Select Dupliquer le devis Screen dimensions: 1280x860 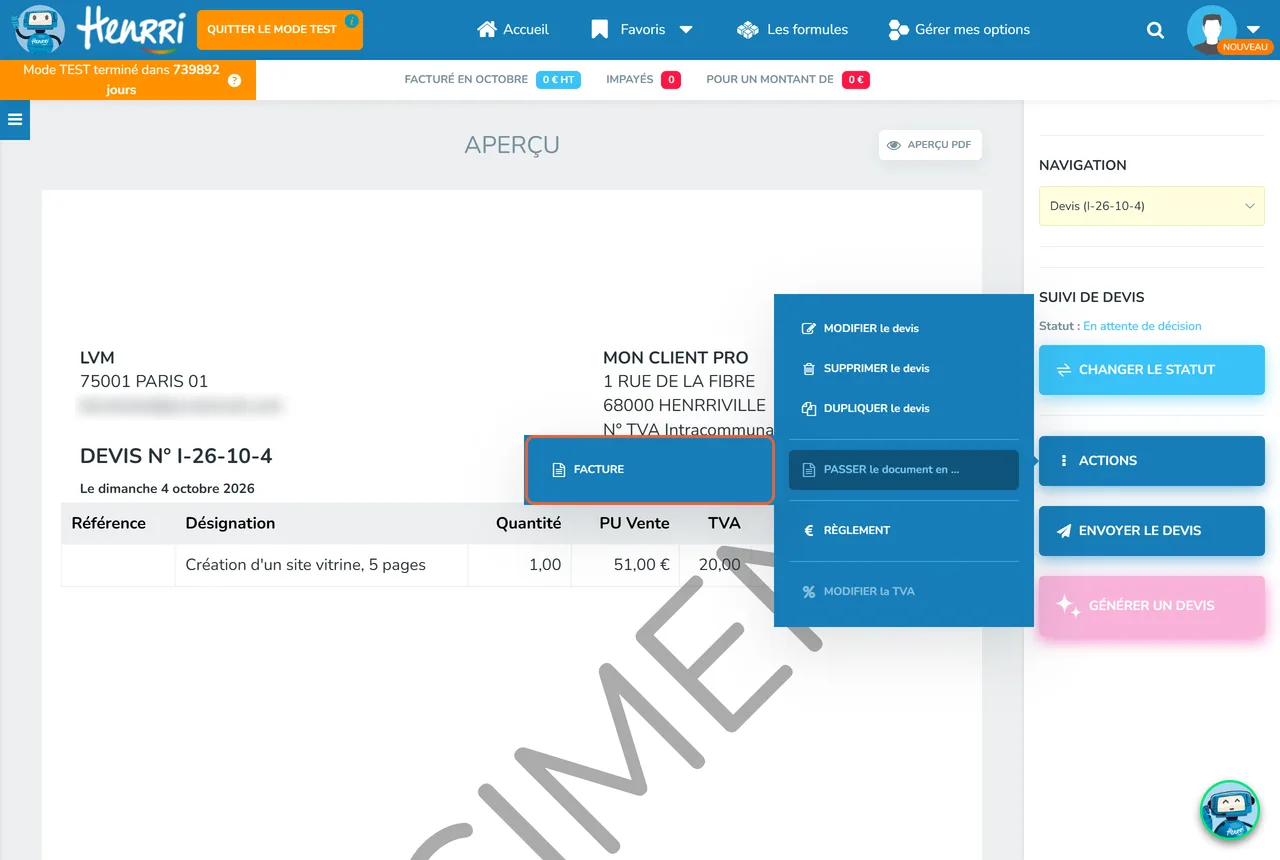[x=903, y=408]
